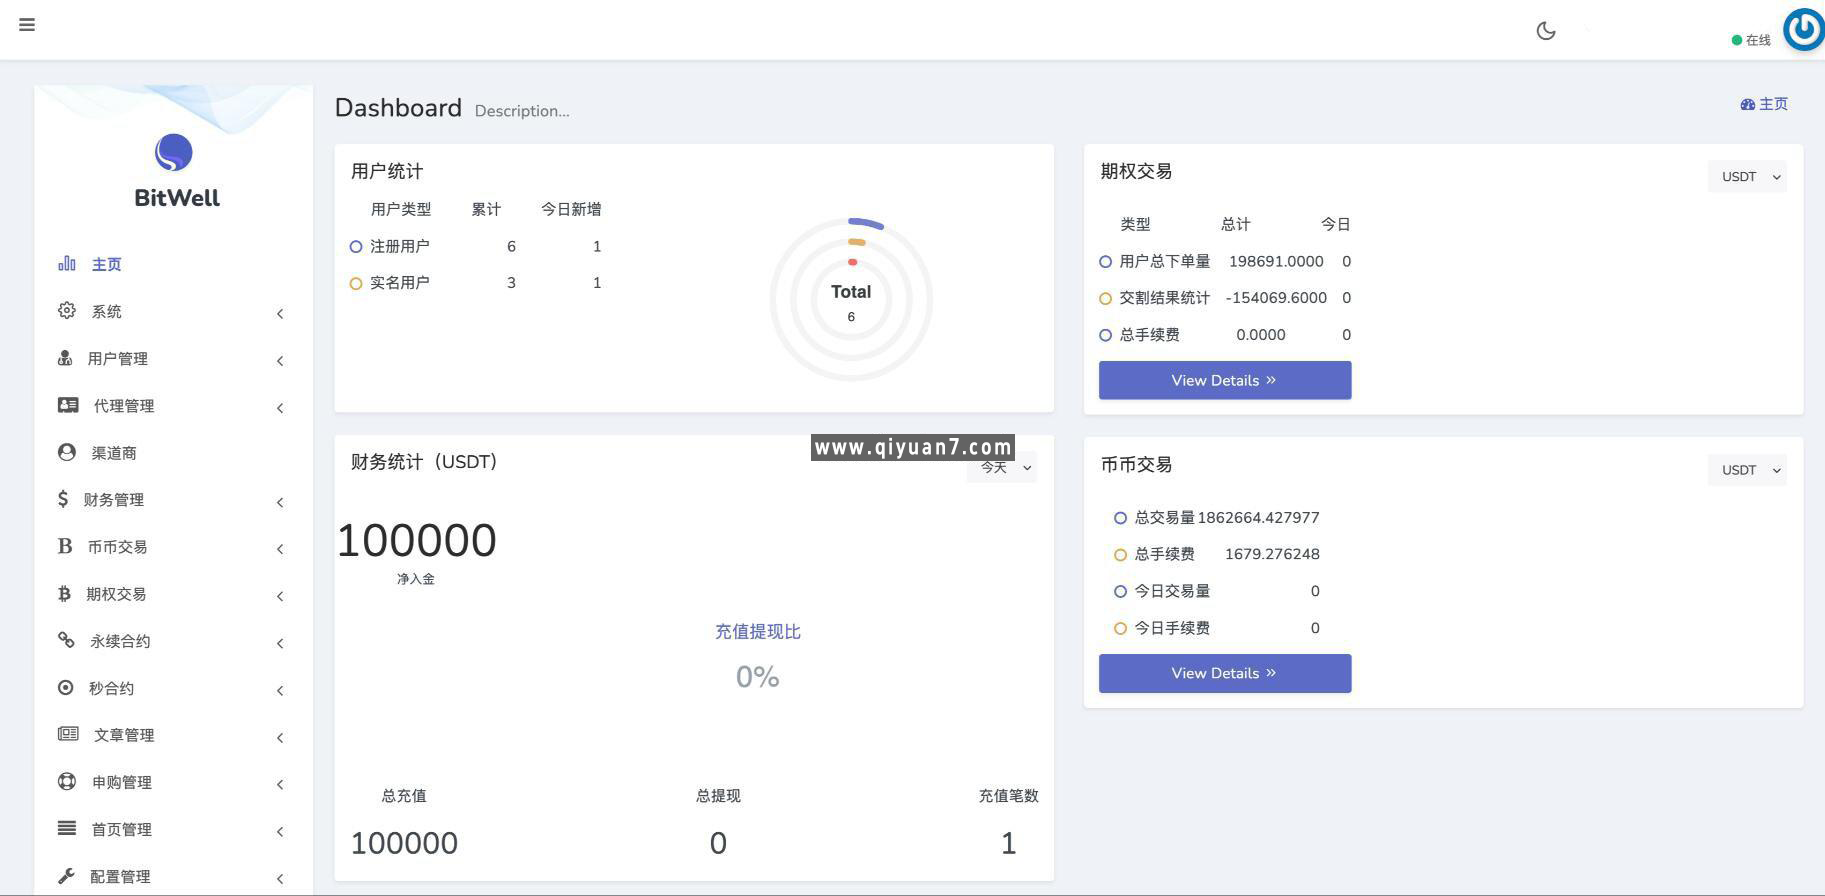Click the dollar sign finance icon
This screenshot has height=896, width=1825.
pos(63,499)
